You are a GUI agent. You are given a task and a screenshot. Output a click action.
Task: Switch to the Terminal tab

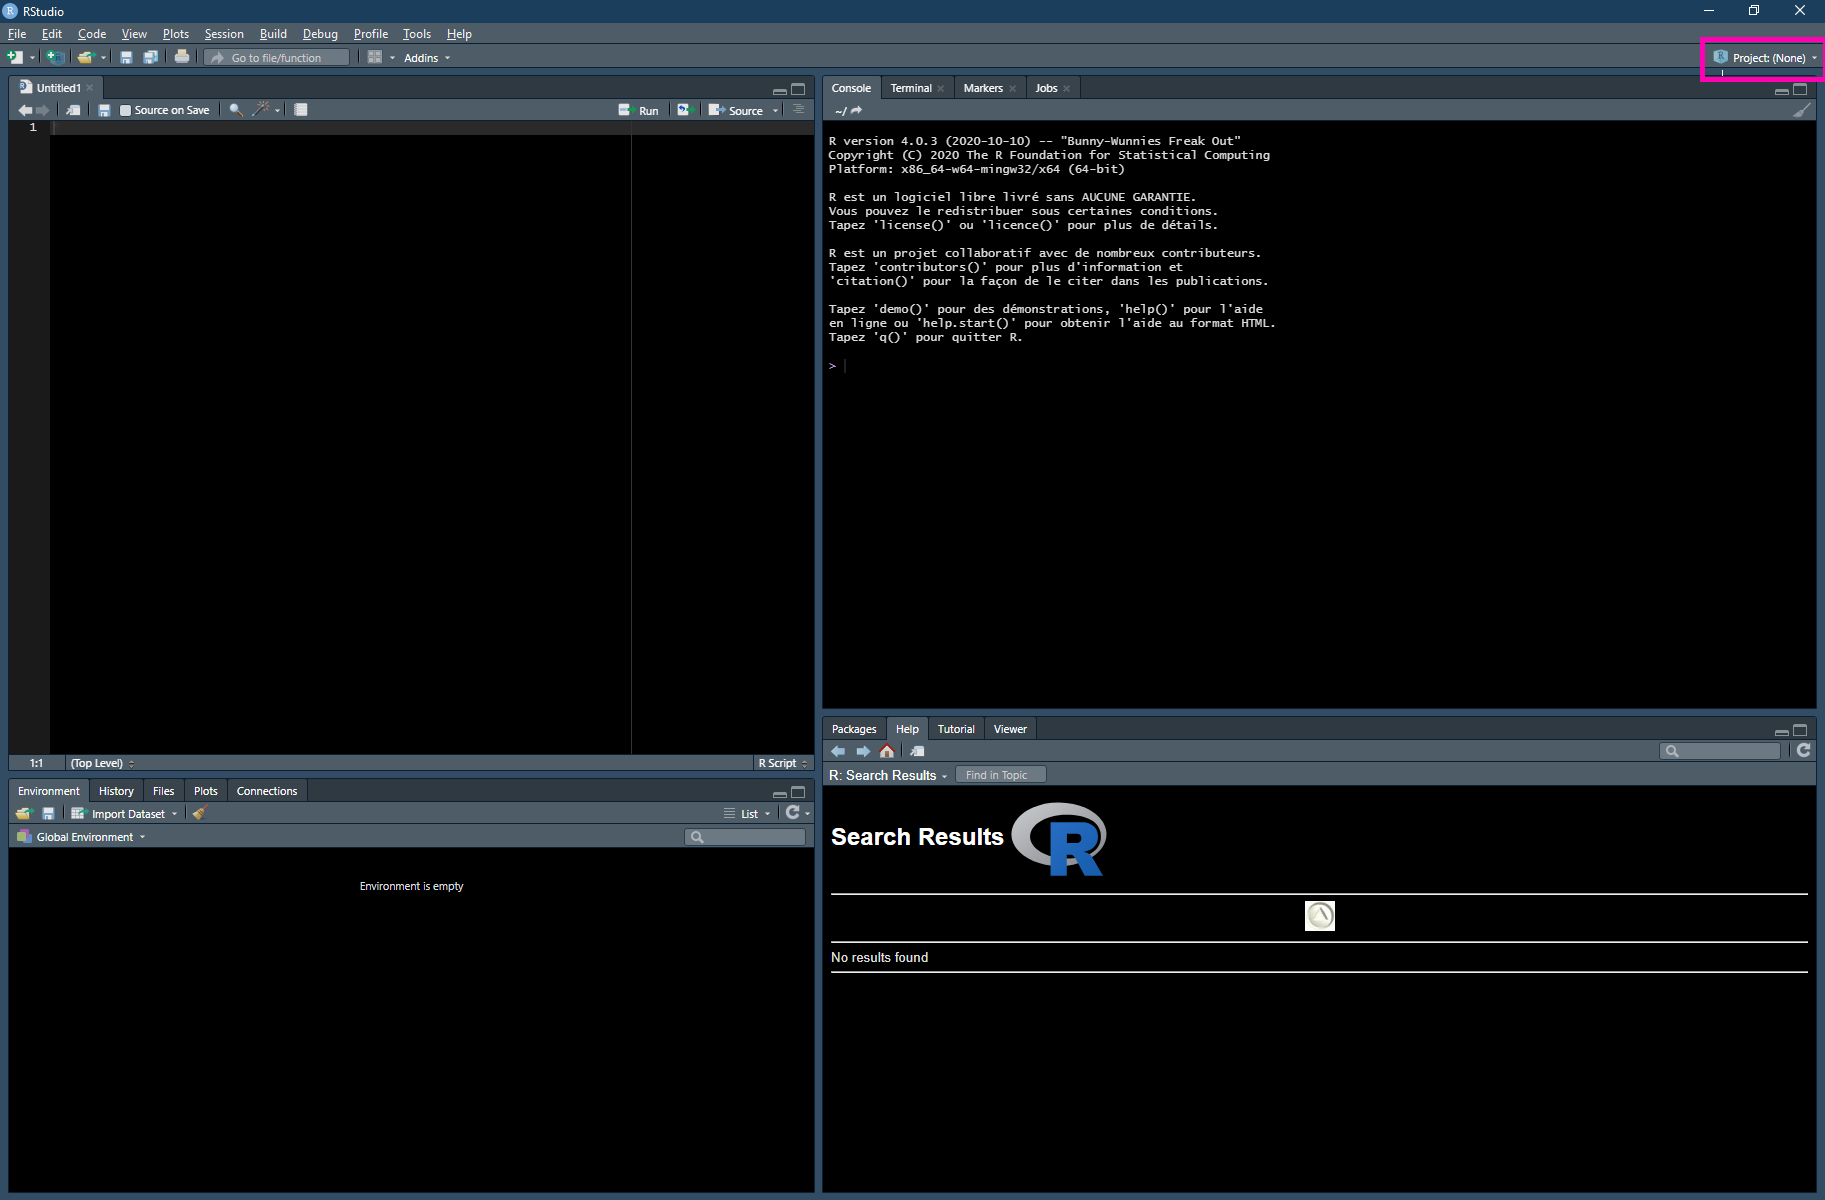(910, 88)
